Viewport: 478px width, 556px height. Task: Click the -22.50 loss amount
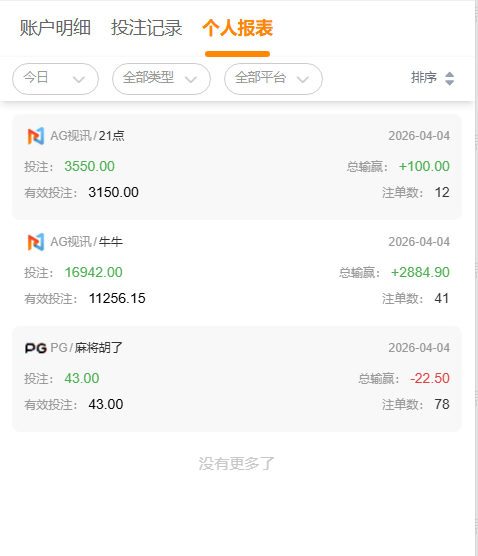click(x=430, y=378)
